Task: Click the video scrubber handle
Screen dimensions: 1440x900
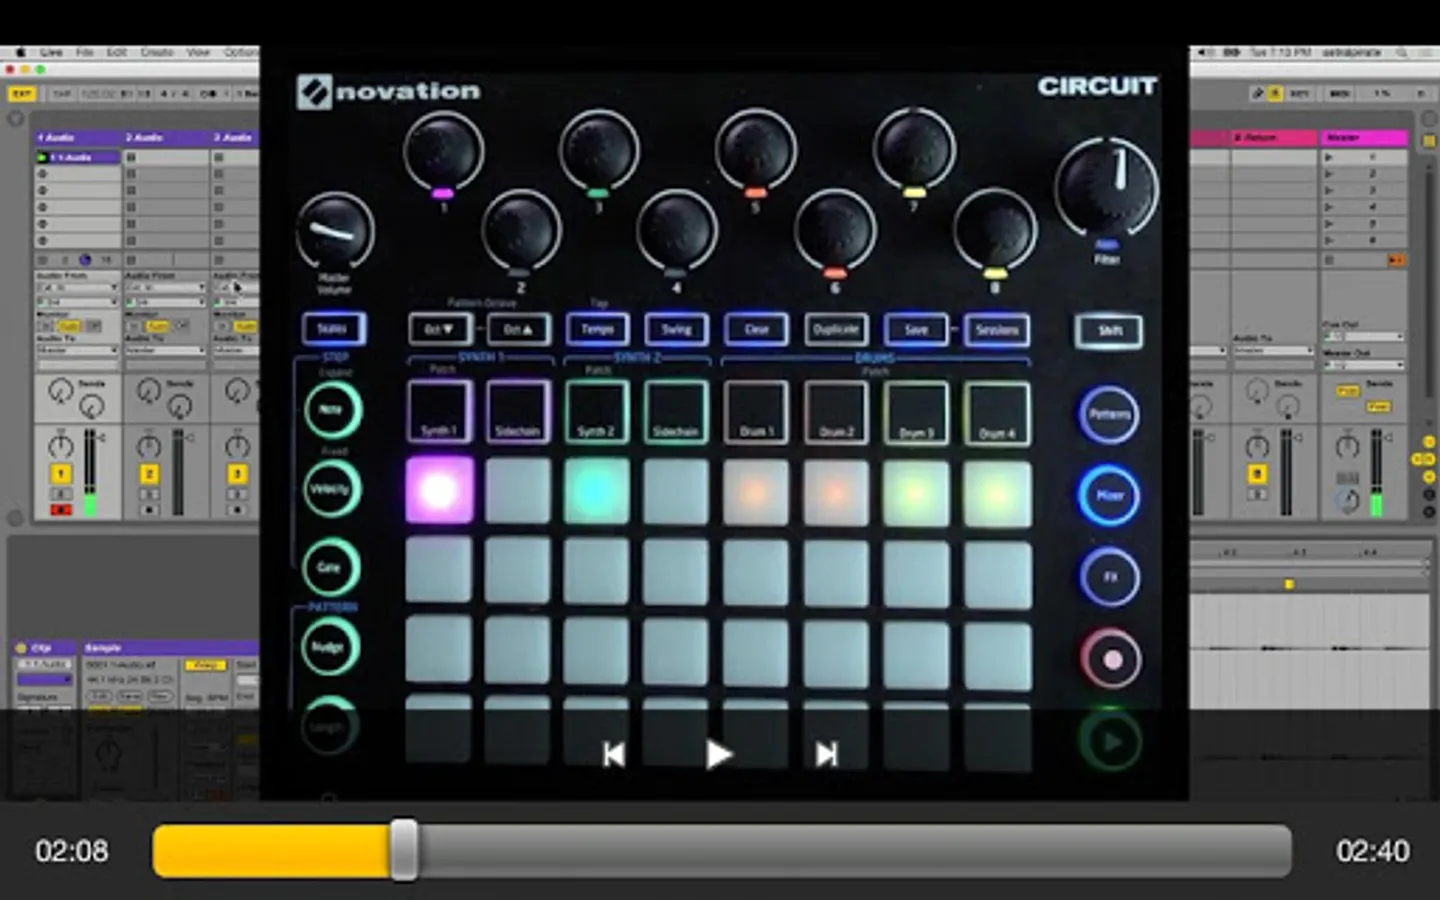Action: tap(404, 850)
